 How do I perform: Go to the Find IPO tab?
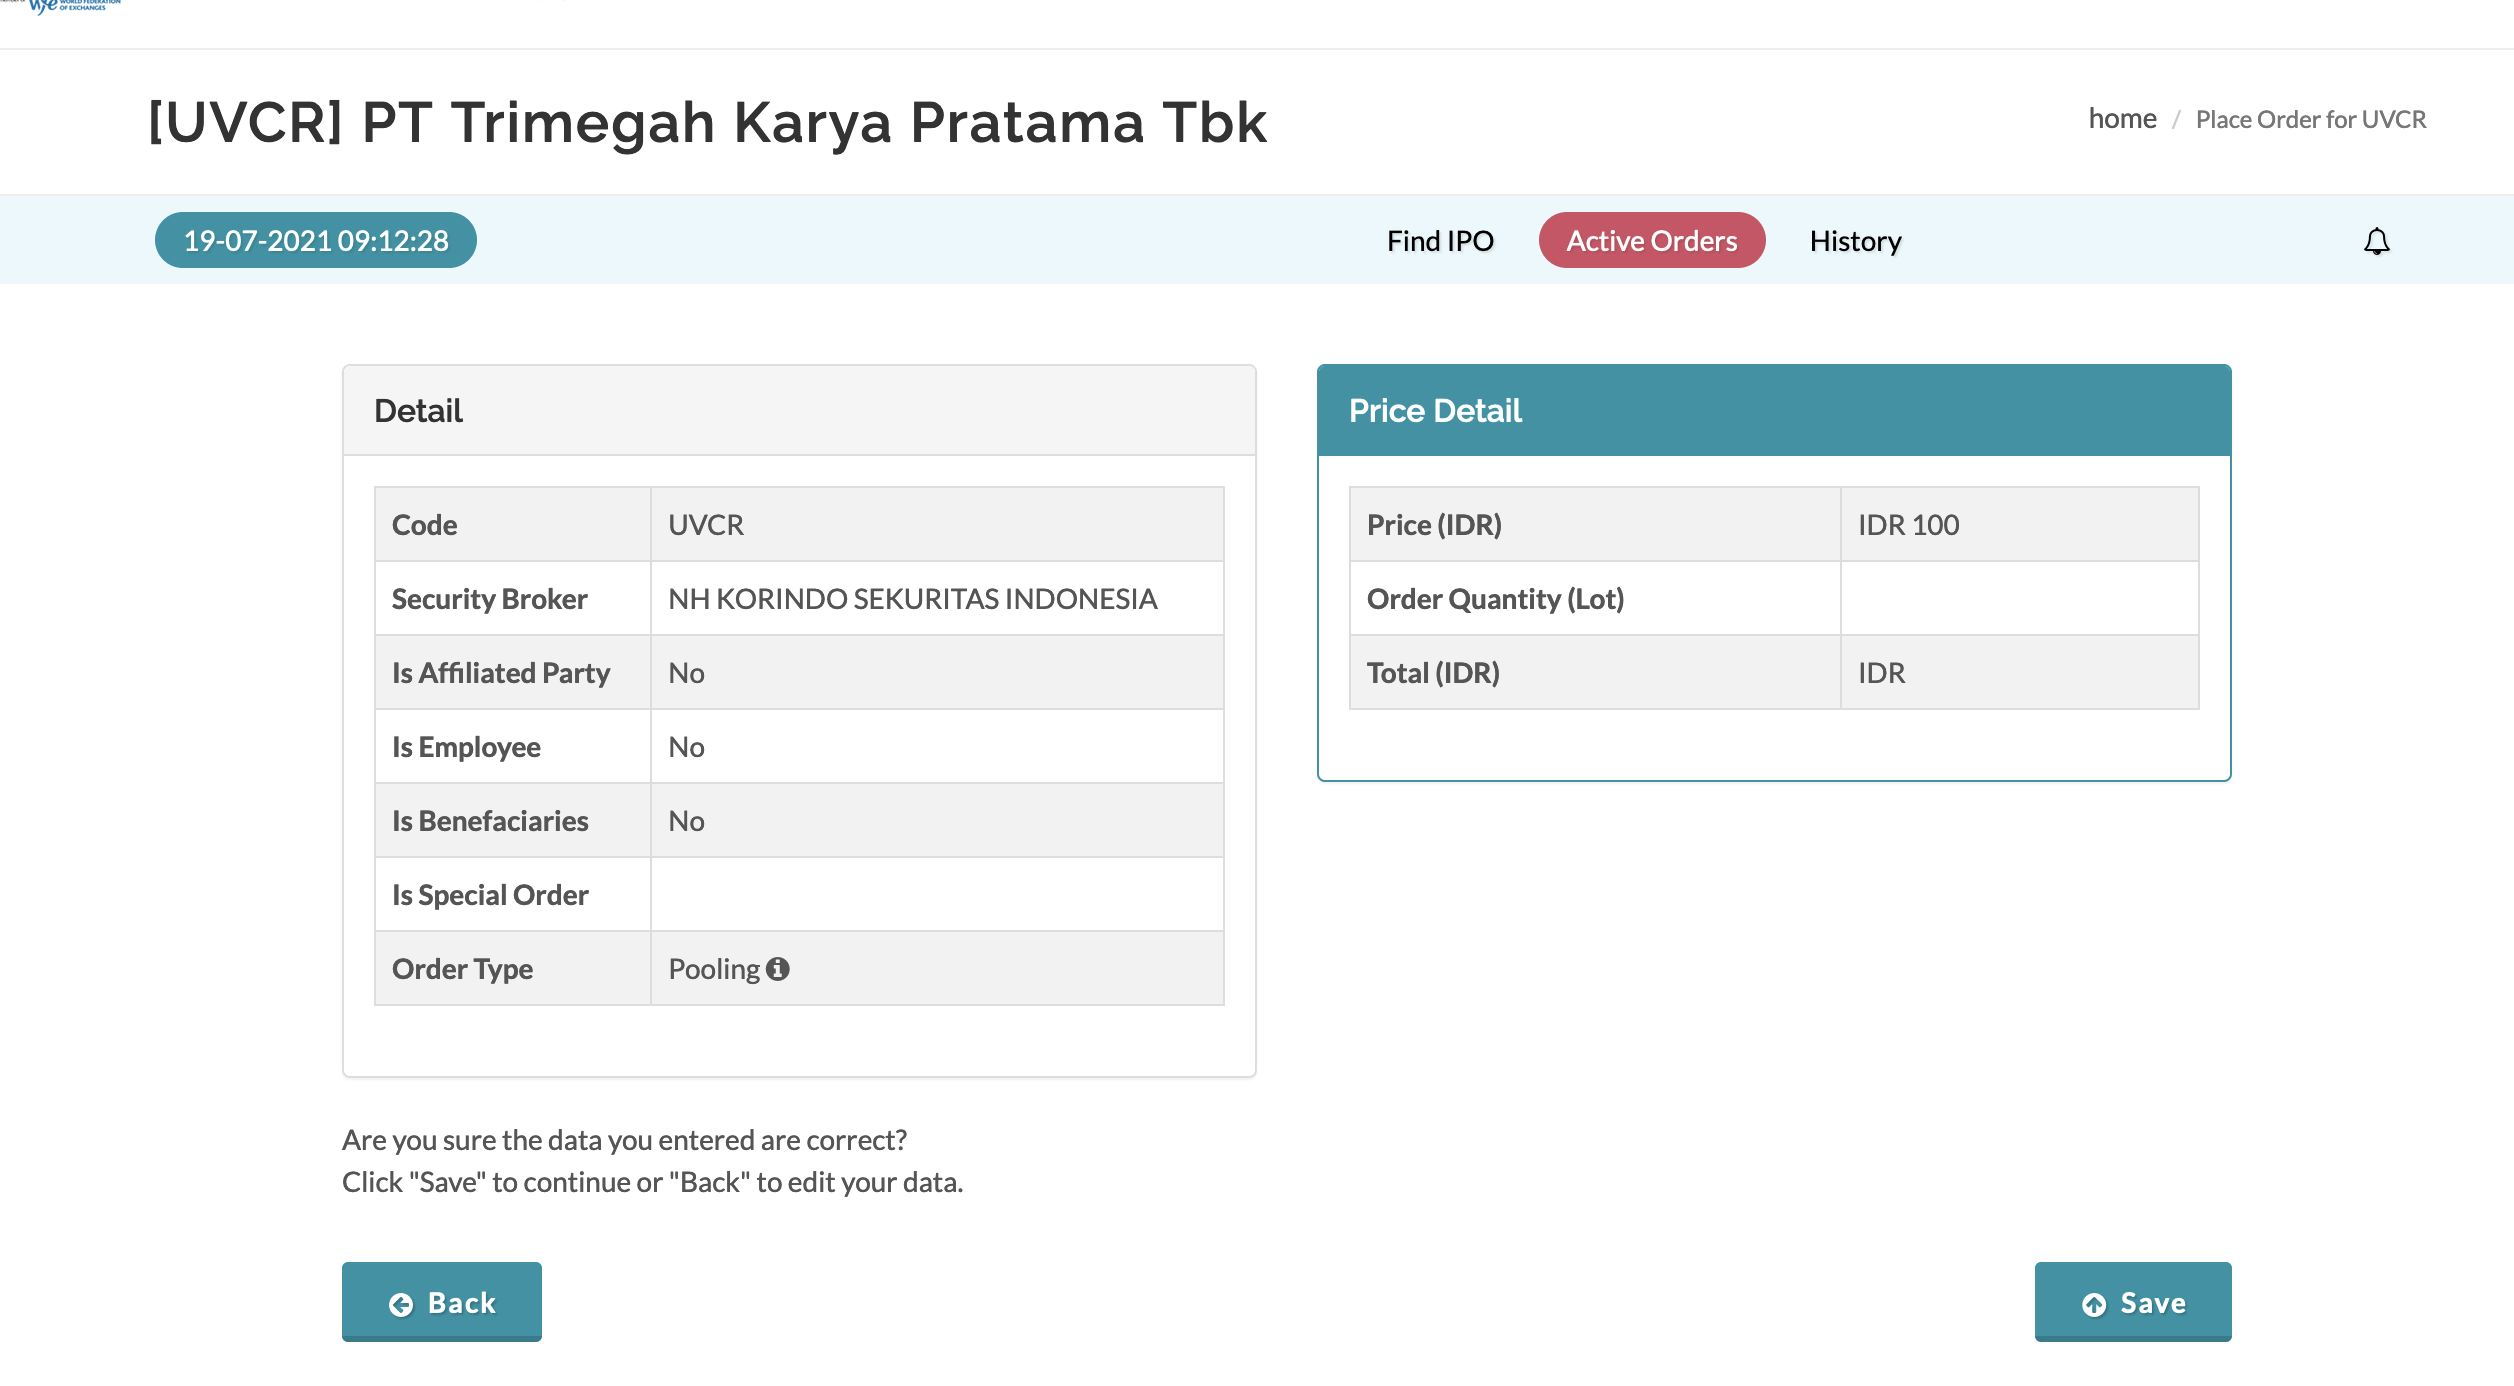1439,241
